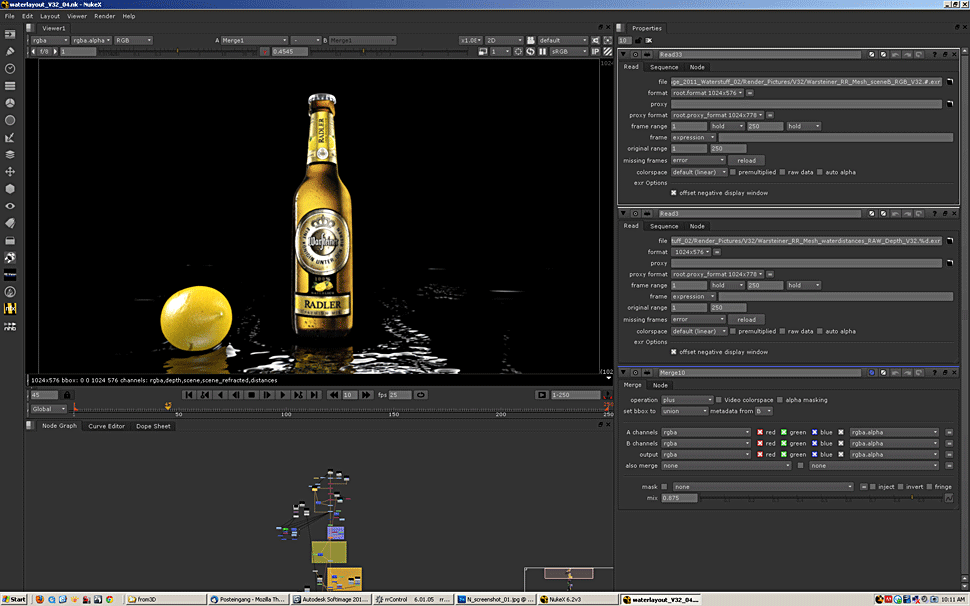
Task: Open the set bbox to union dropdown
Action: (x=685, y=411)
